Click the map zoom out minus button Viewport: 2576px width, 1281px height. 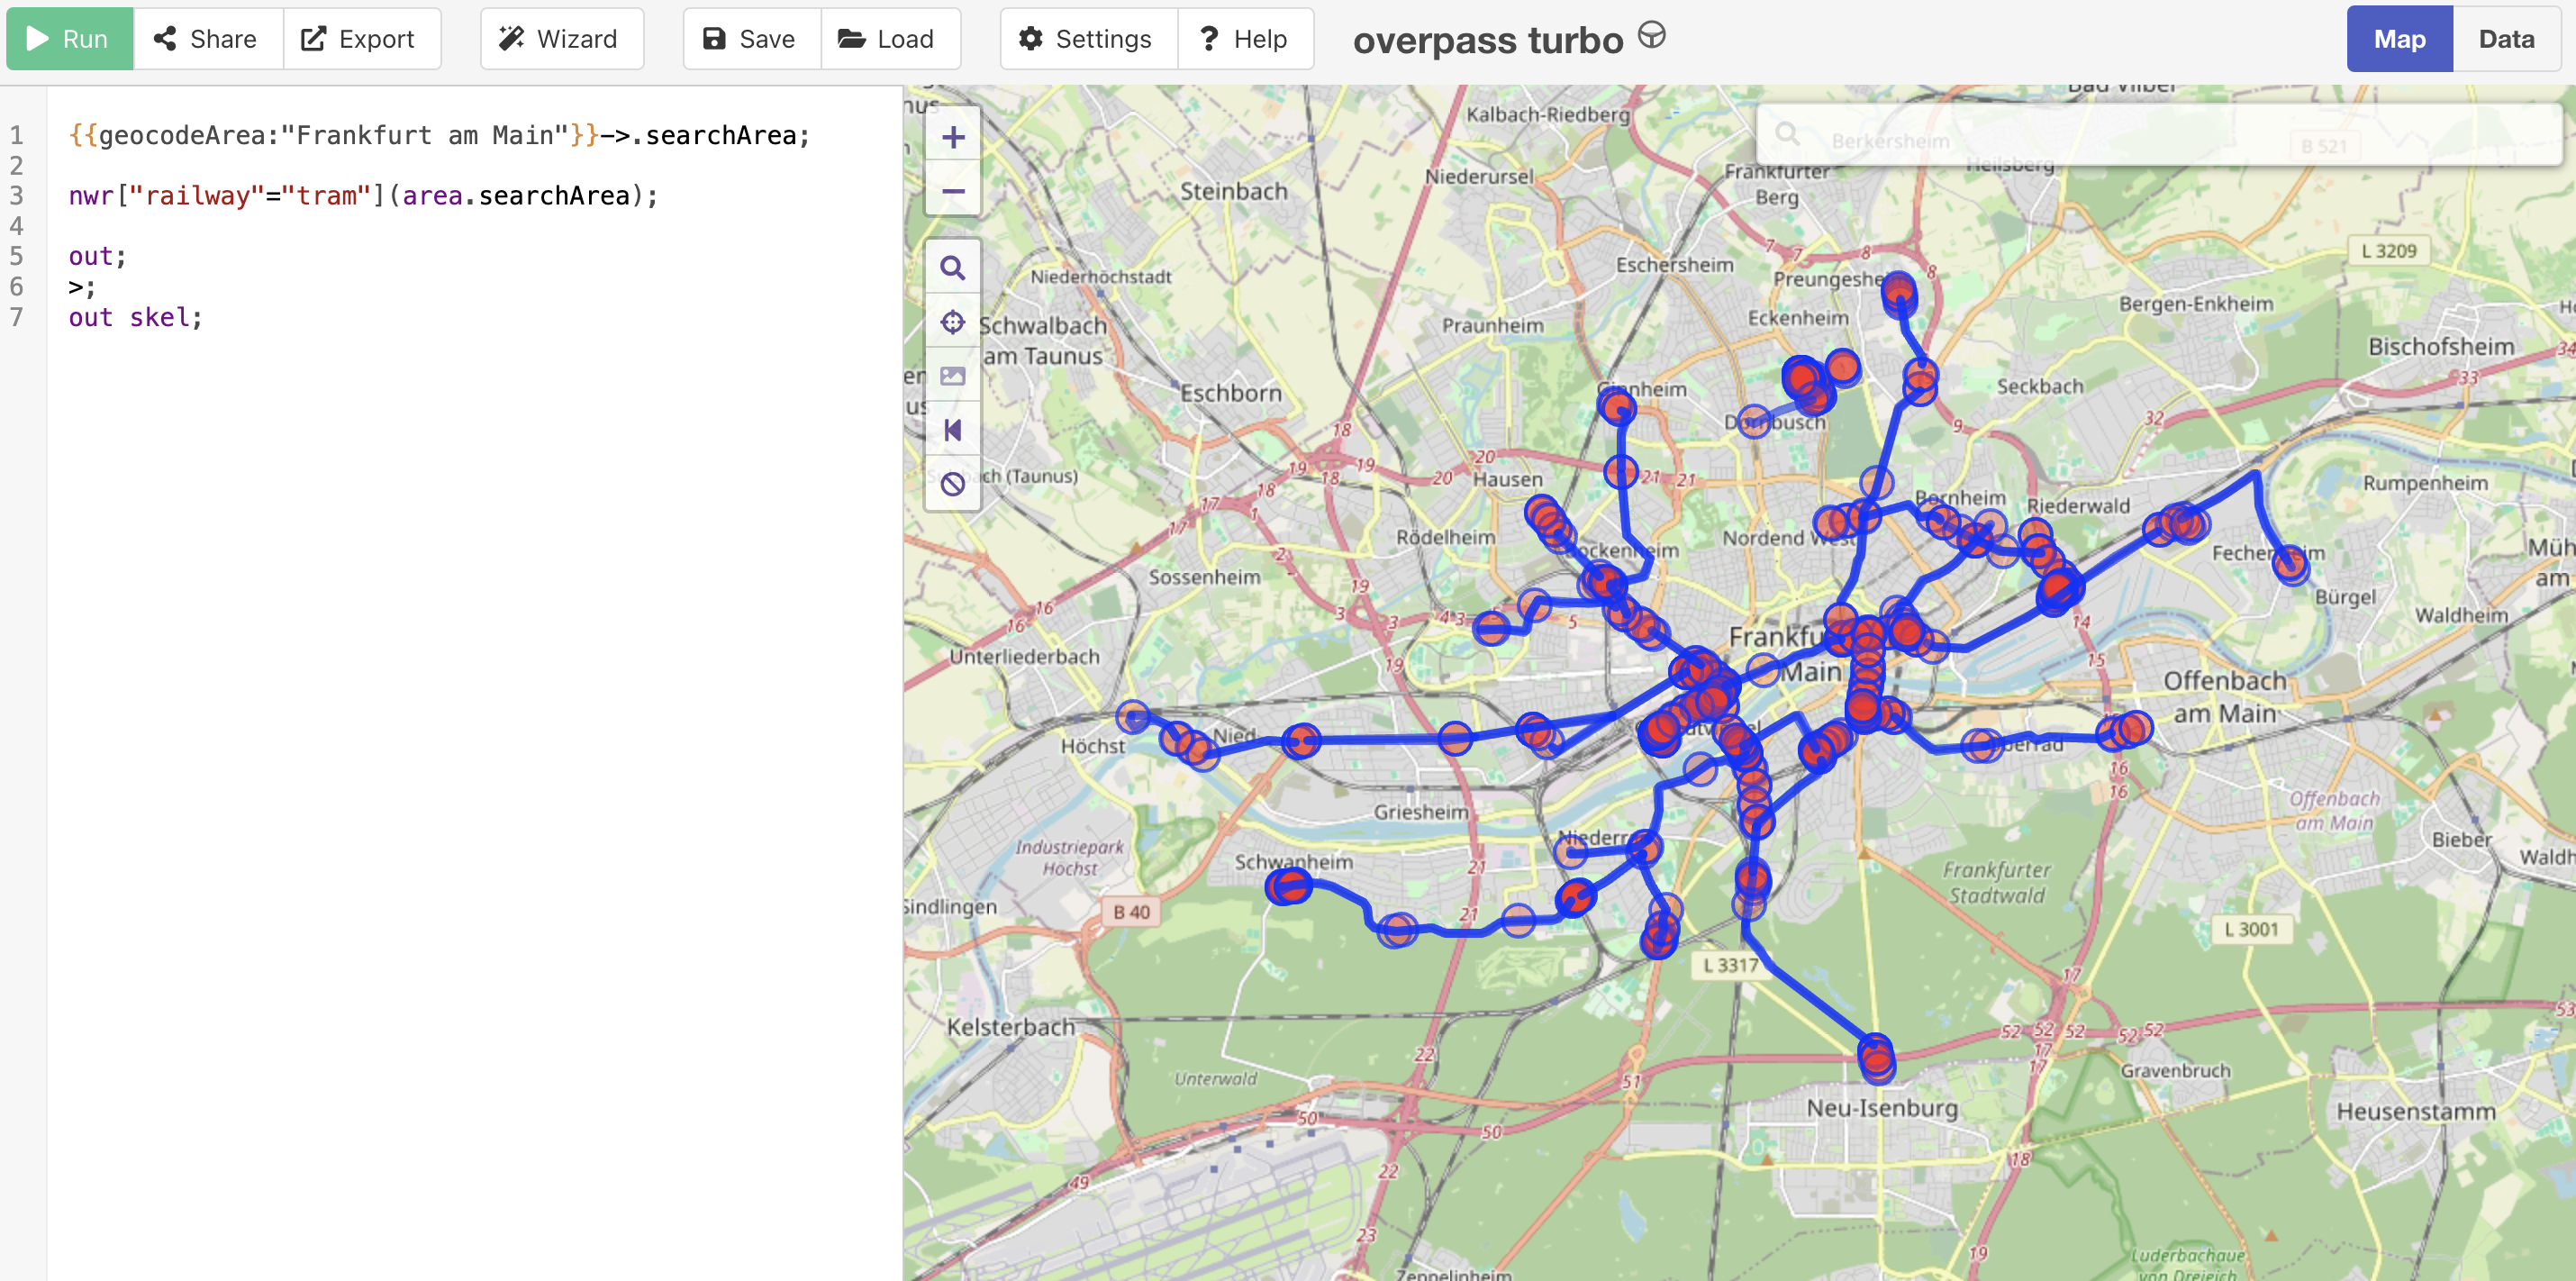pos(952,191)
